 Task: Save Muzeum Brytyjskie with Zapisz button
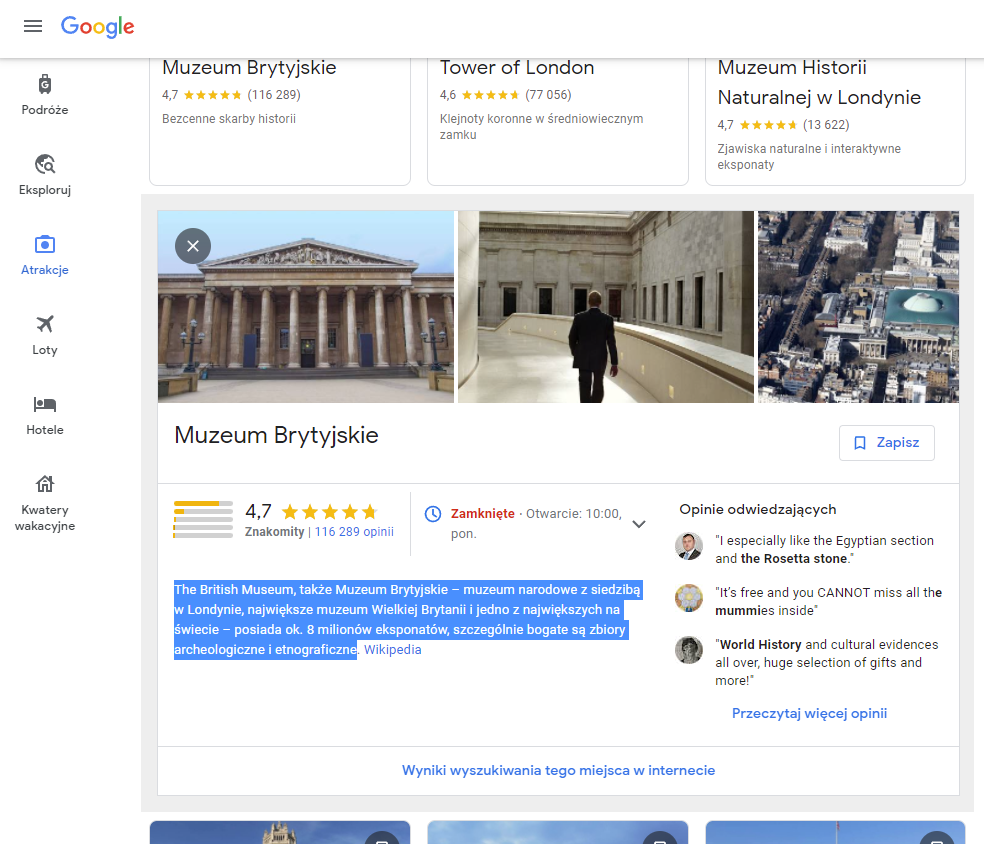point(886,443)
